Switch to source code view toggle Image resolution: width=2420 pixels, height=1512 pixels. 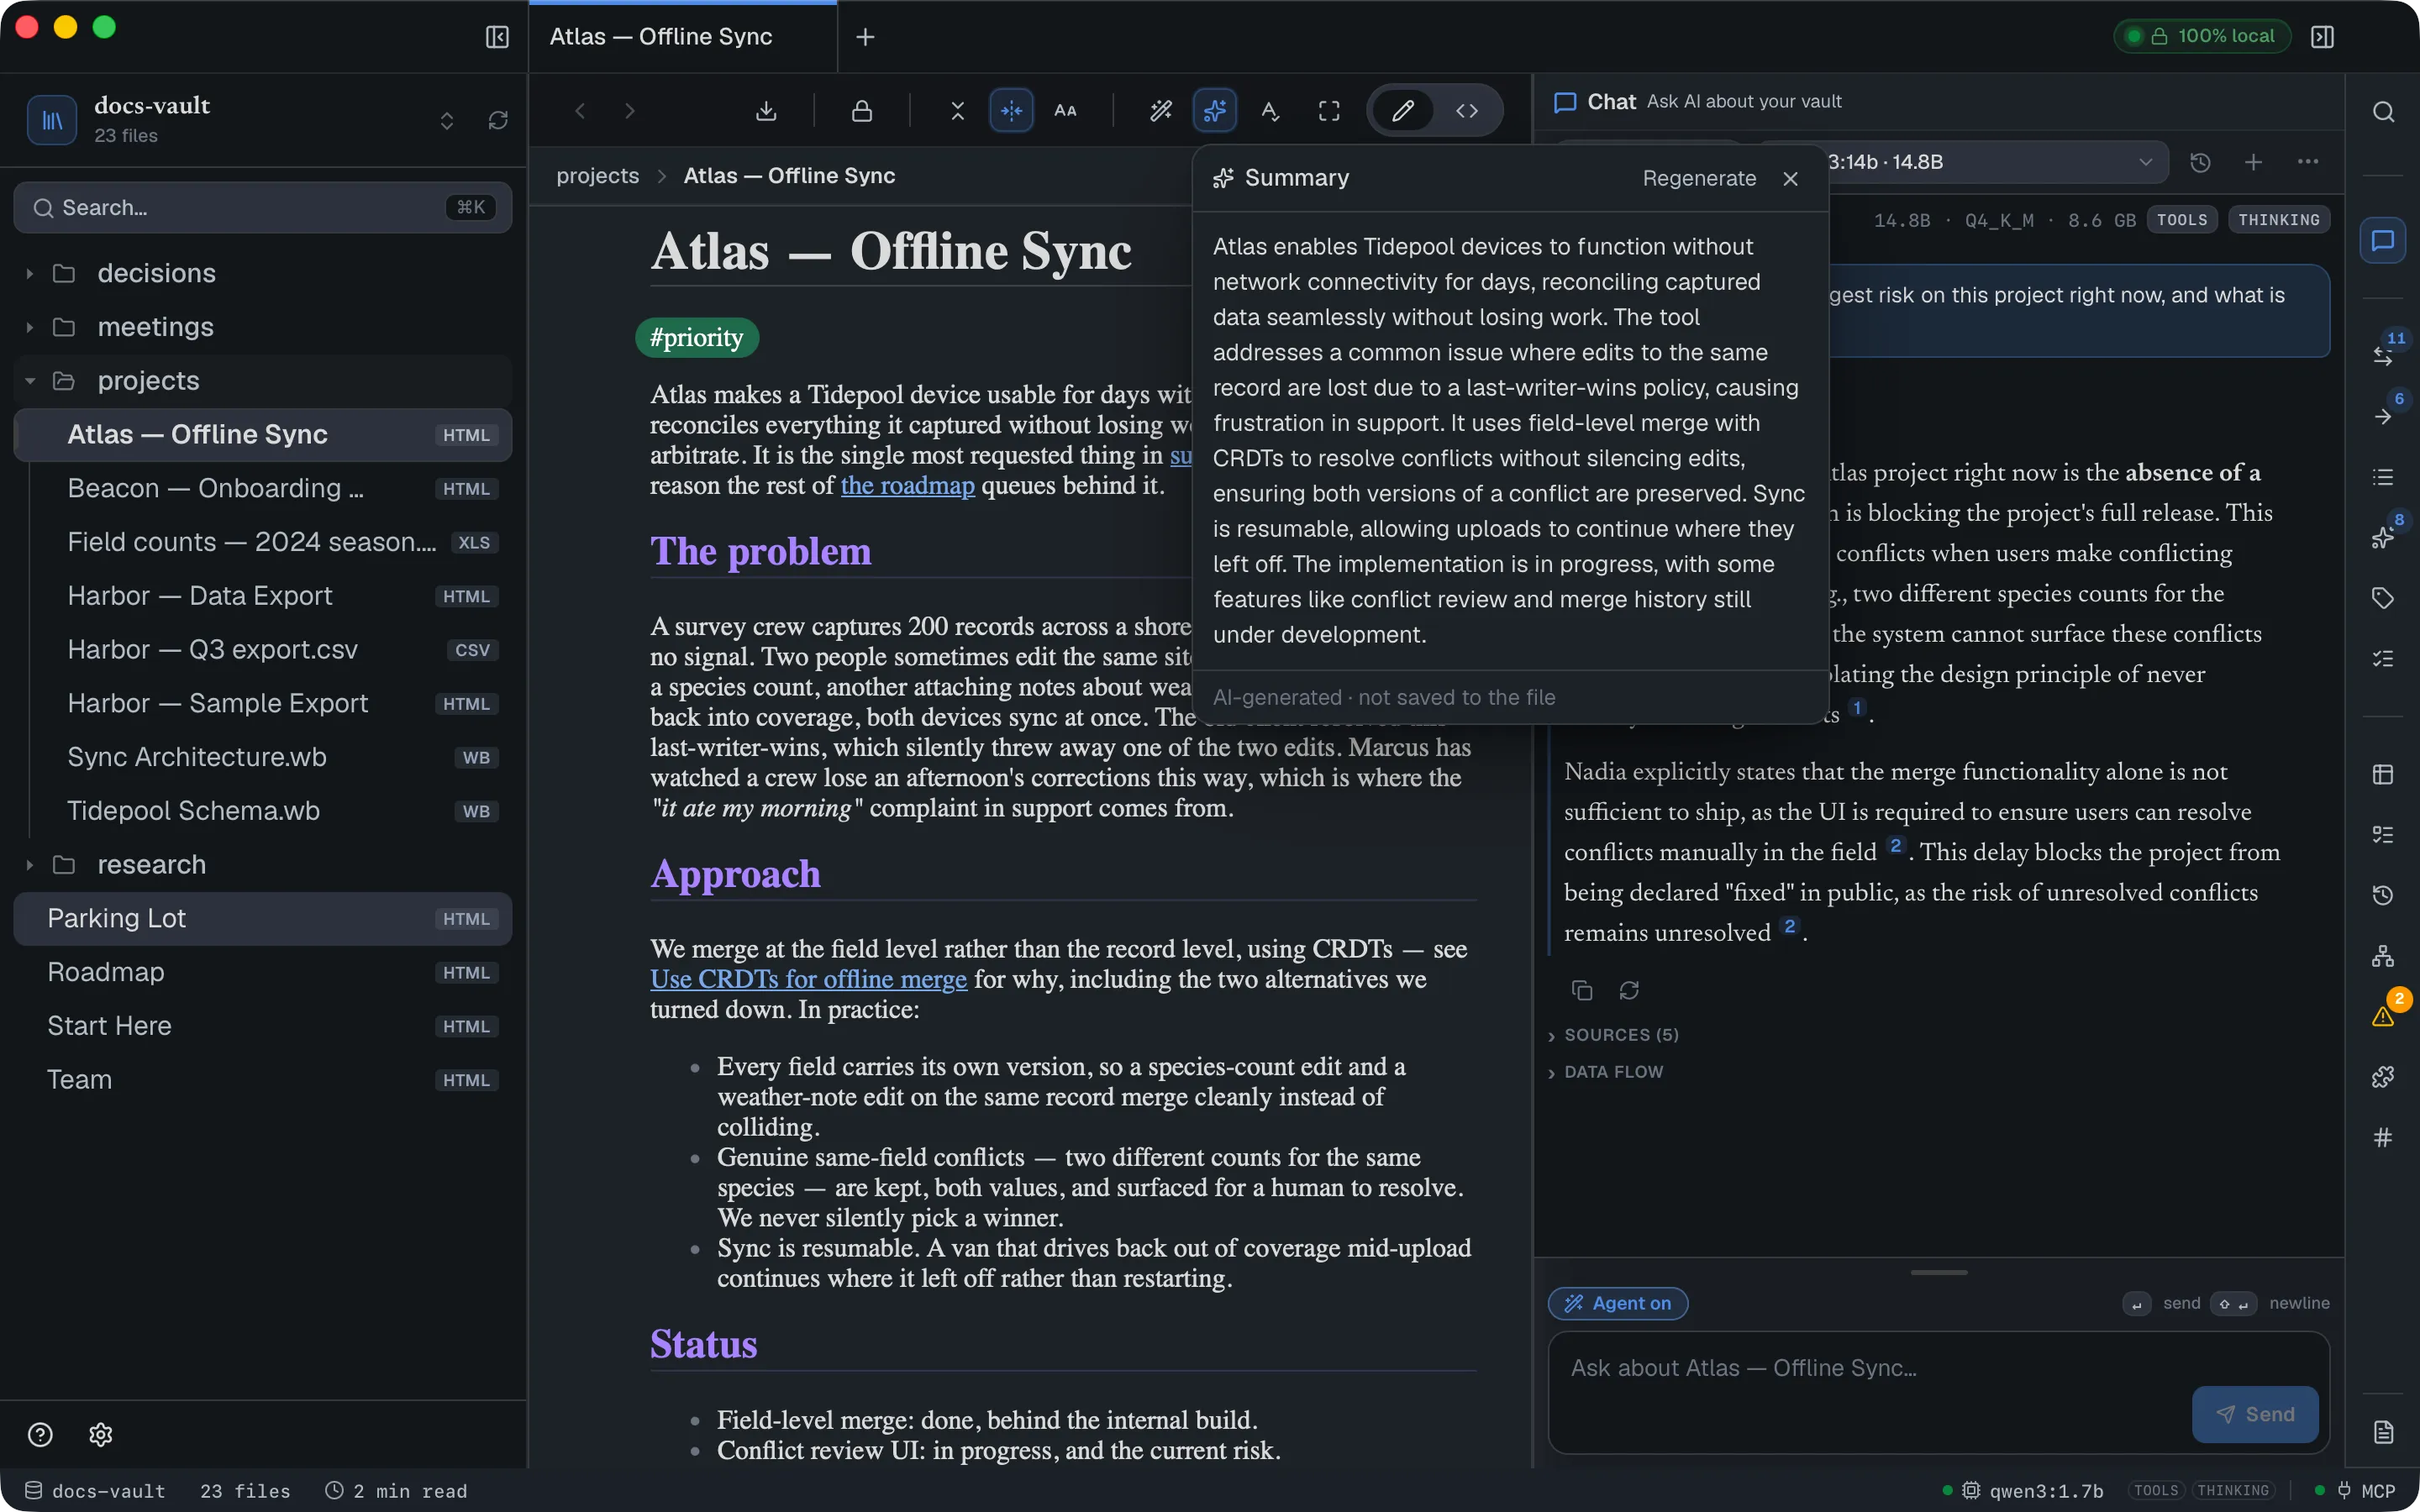[x=1467, y=111]
